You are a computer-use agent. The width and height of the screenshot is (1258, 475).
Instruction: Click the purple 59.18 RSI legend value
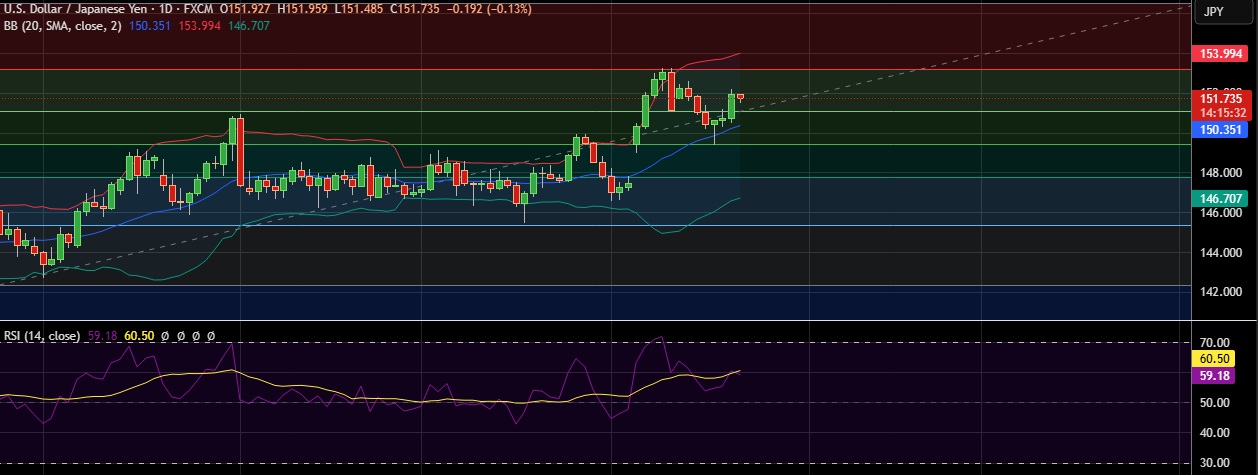click(101, 337)
